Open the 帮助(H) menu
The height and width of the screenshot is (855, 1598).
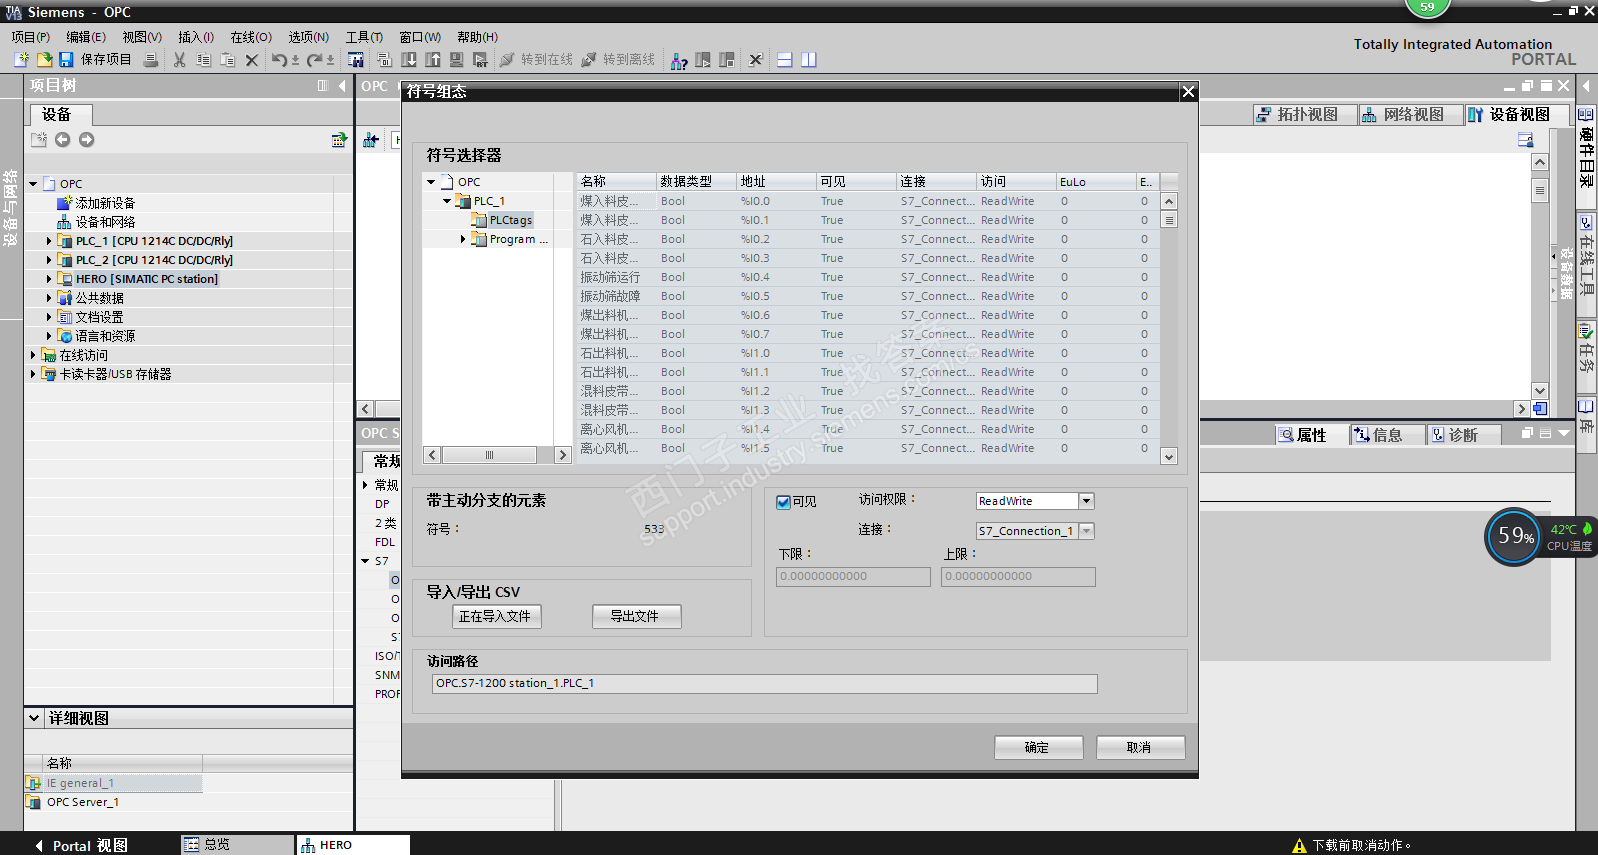(x=478, y=37)
